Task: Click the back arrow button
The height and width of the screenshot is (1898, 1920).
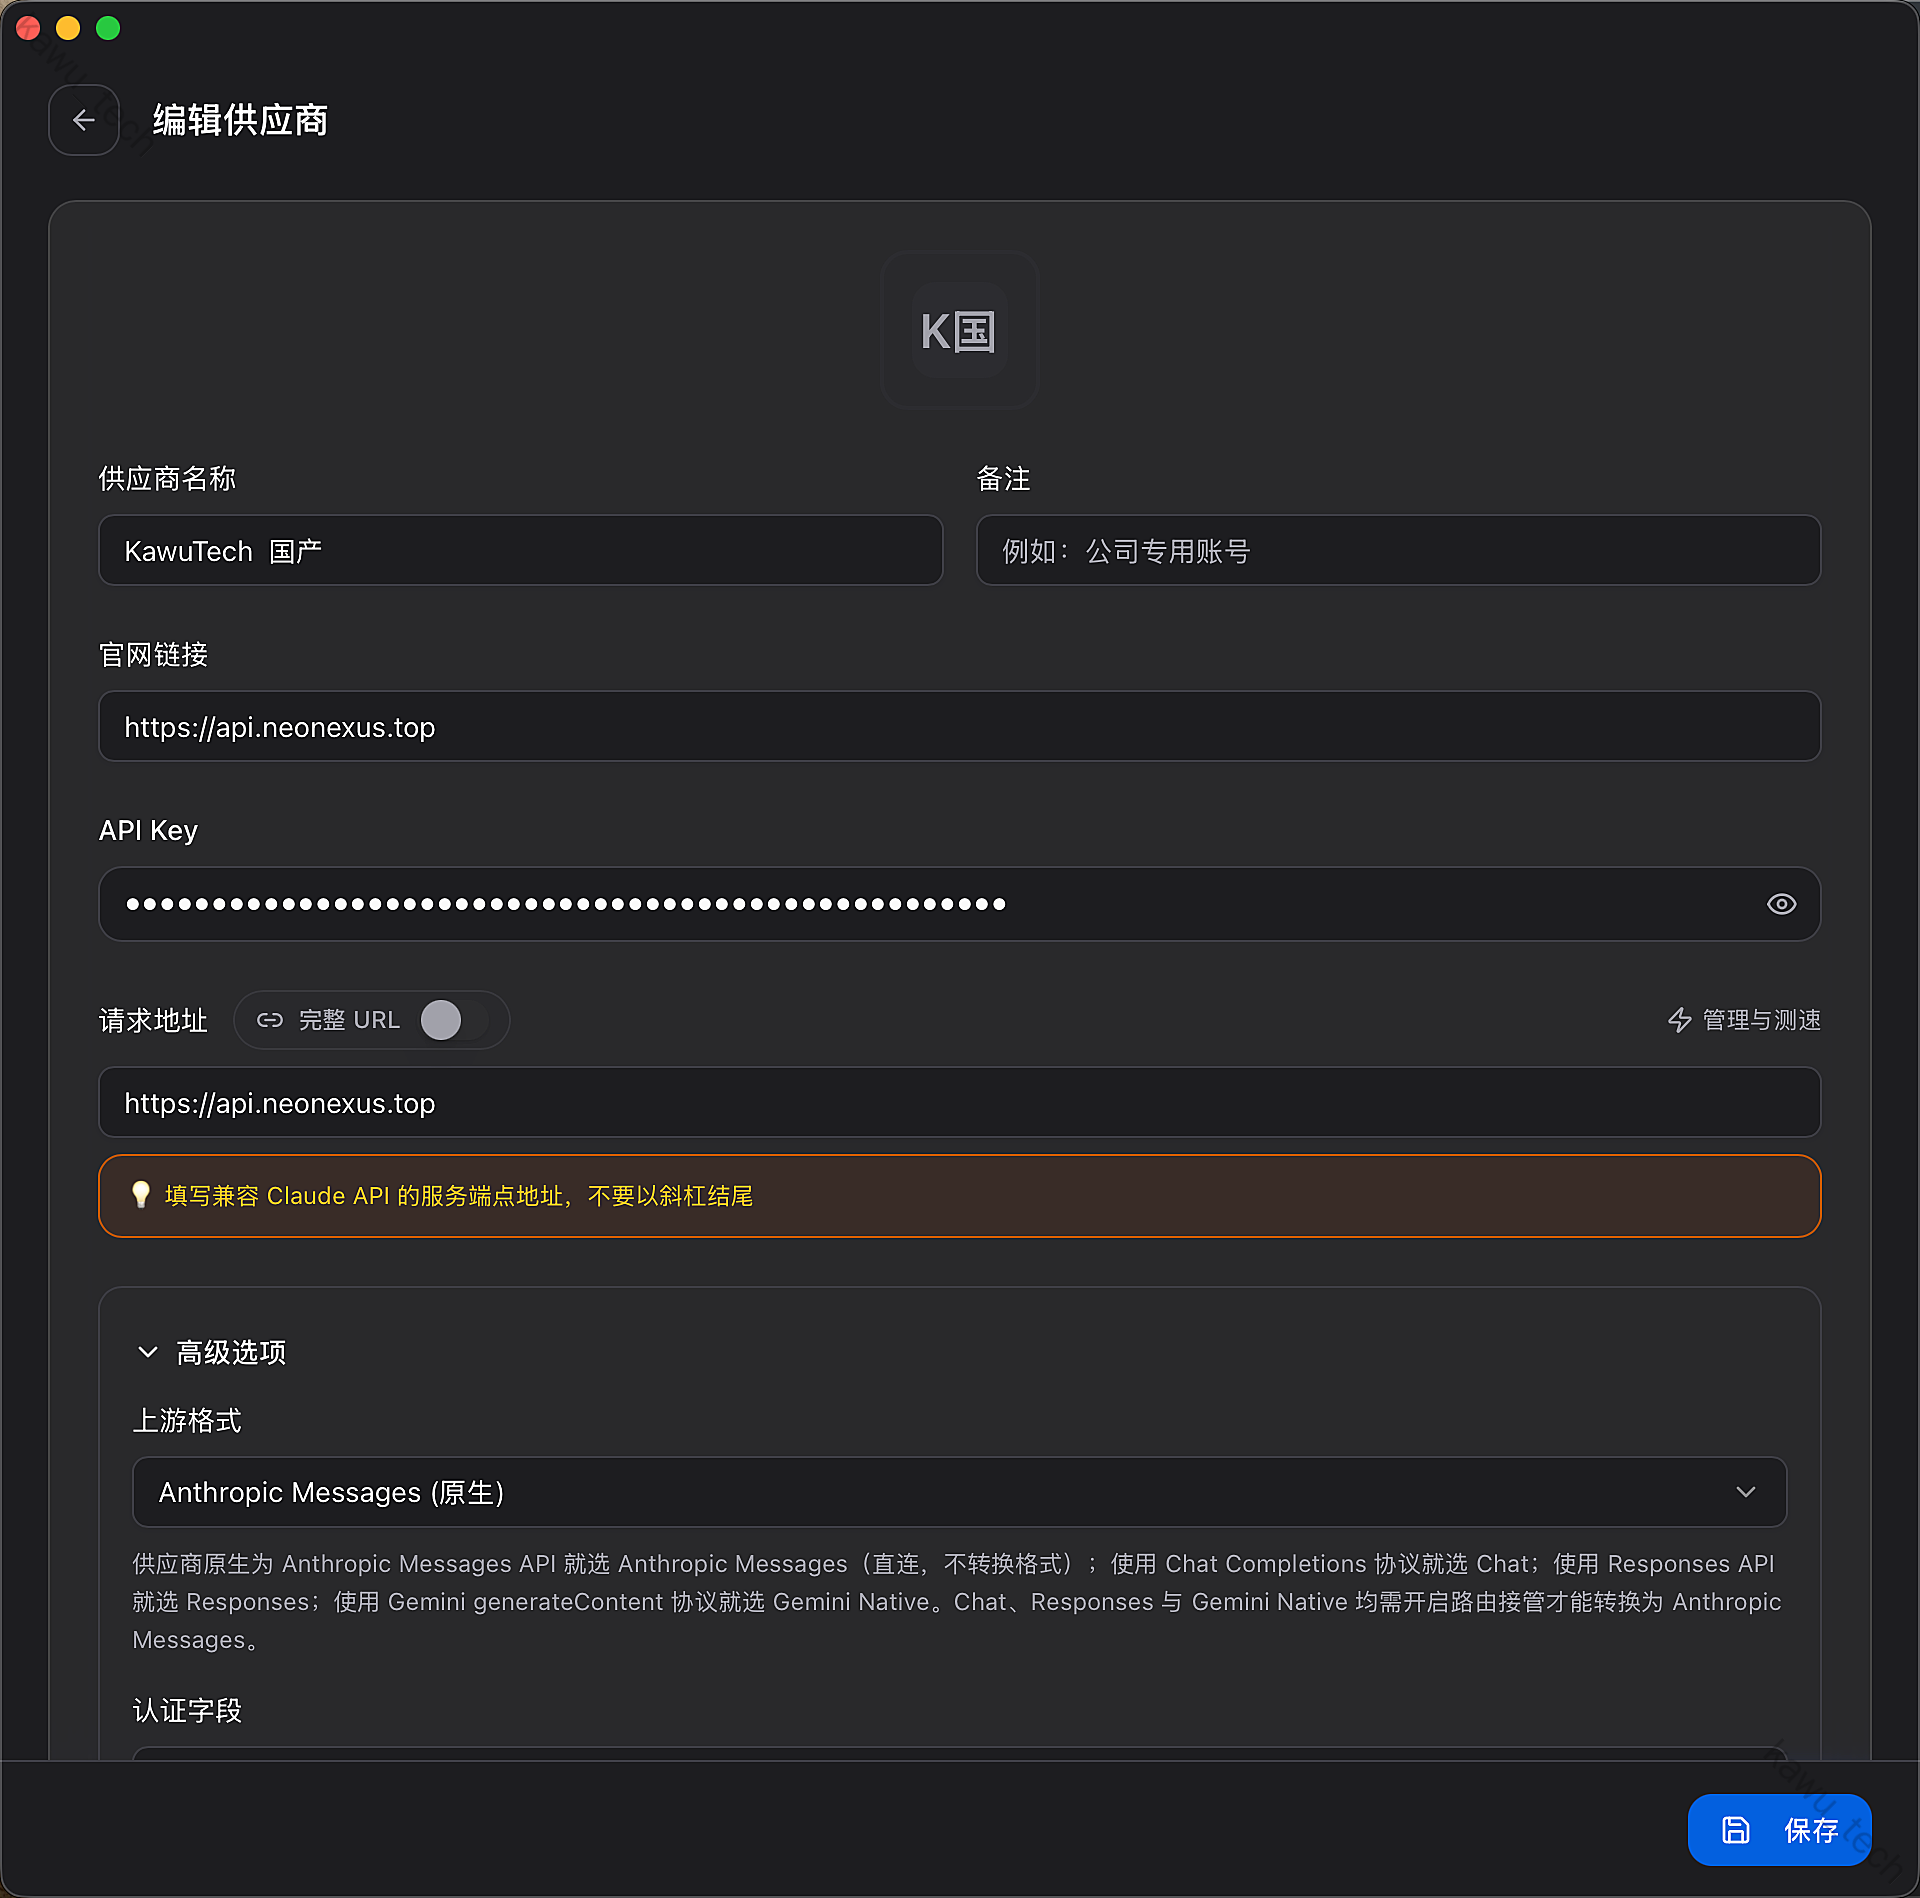Action: pyautogui.click(x=84, y=120)
